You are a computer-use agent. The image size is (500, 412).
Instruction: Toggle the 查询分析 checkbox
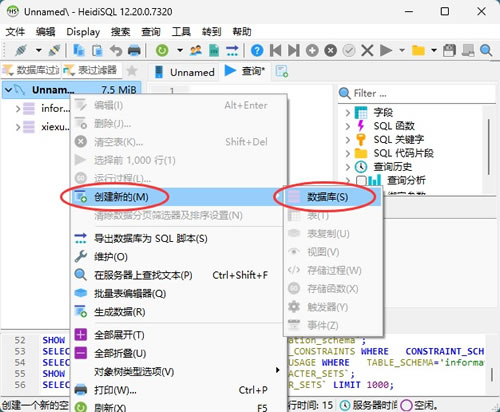click(361, 181)
